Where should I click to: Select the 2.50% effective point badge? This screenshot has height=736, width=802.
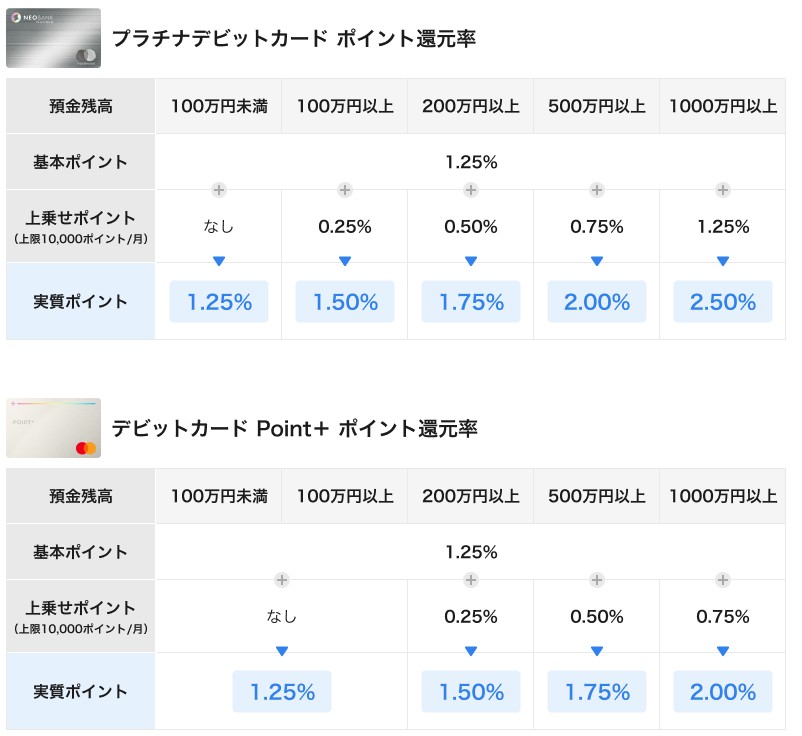(723, 302)
